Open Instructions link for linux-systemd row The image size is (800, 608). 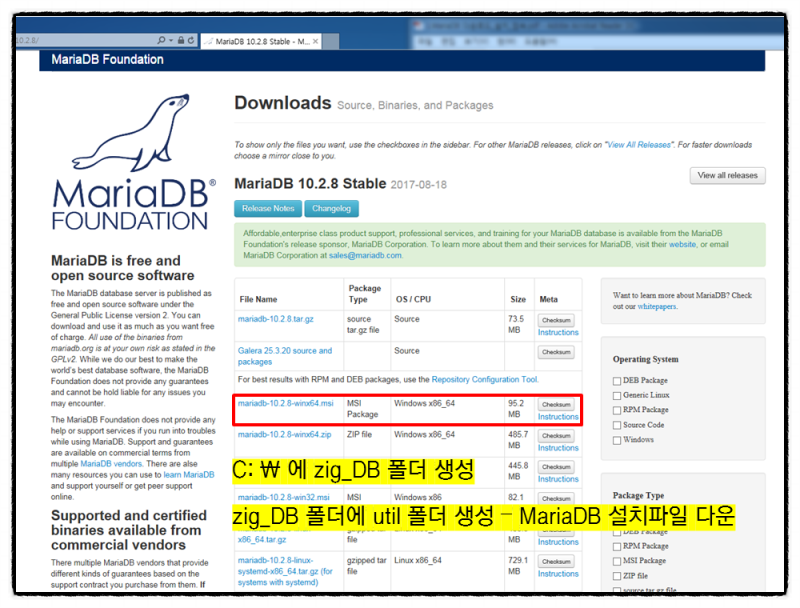(558, 574)
